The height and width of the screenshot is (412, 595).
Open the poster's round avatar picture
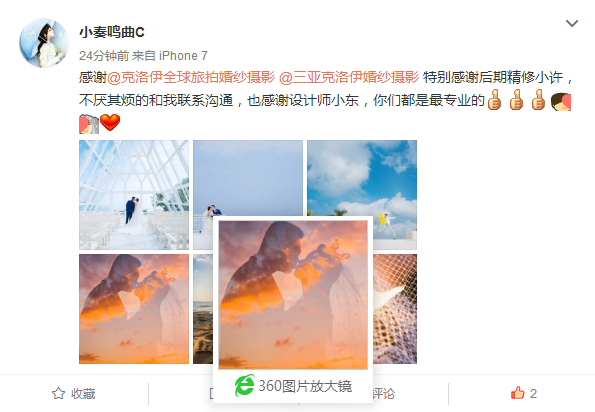coord(44,43)
